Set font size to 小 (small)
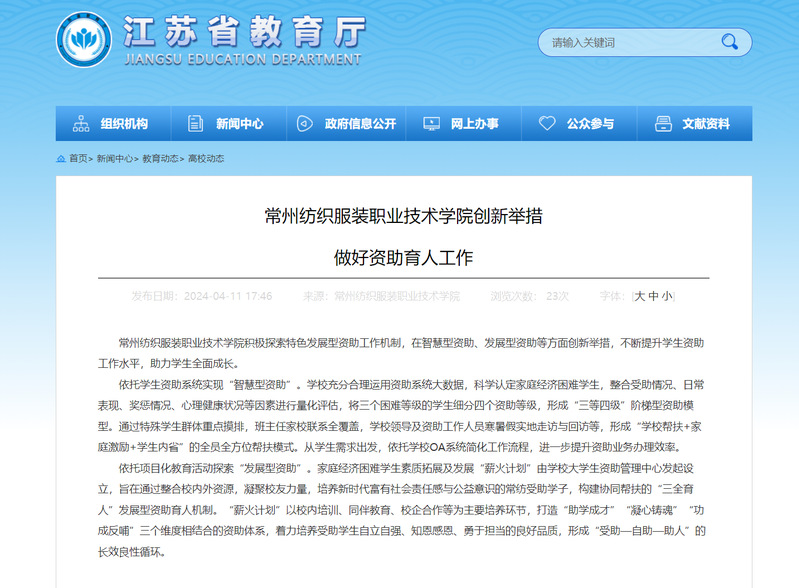The width and height of the screenshot is (799, 588). point(667,296)
